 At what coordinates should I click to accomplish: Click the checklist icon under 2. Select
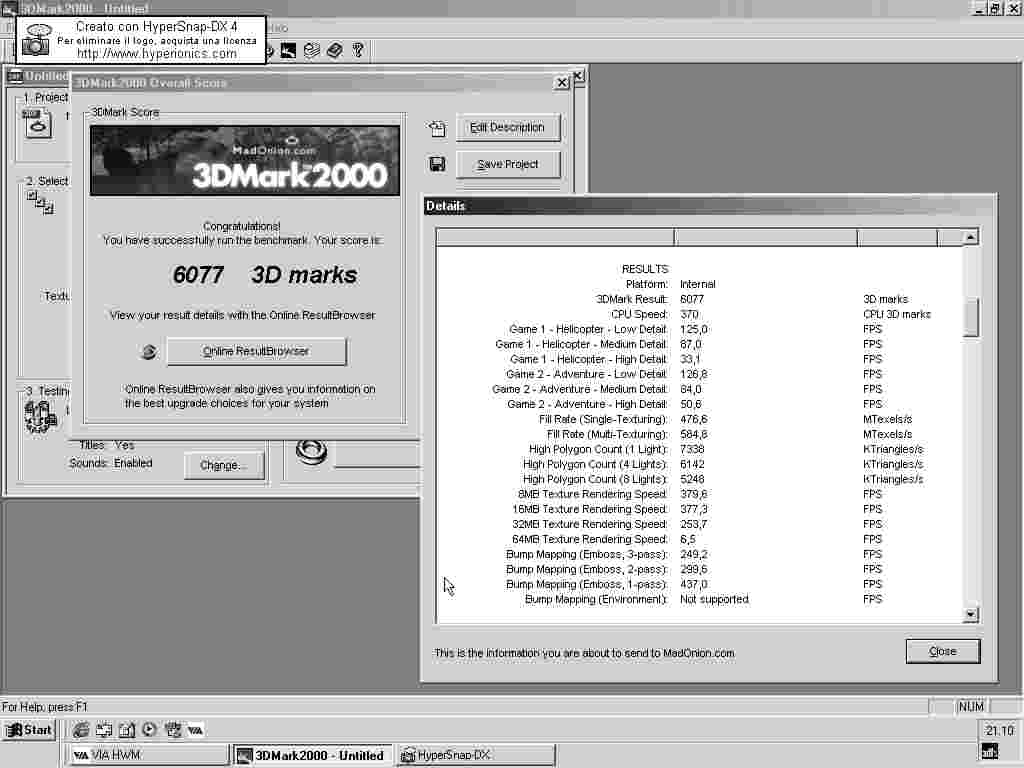(40, 202)
